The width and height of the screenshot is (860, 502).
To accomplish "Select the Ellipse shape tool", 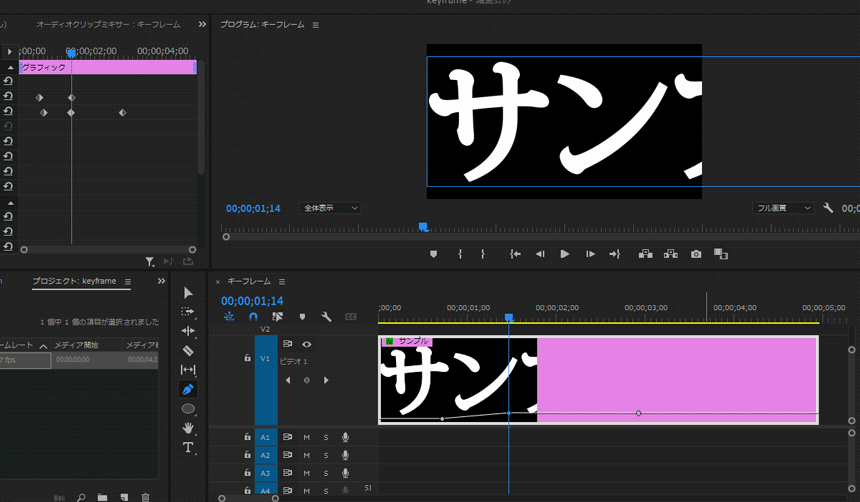I will [x=188, y=409].
